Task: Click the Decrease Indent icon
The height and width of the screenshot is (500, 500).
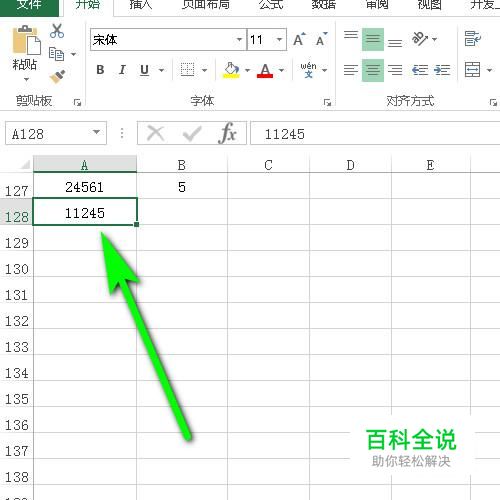Action: click(x=420, y=70)
